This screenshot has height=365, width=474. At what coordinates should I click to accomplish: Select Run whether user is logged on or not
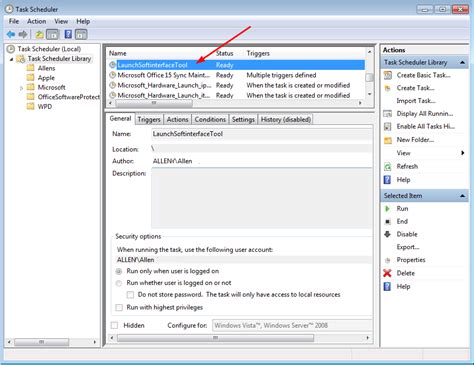[x=119, y=283]
